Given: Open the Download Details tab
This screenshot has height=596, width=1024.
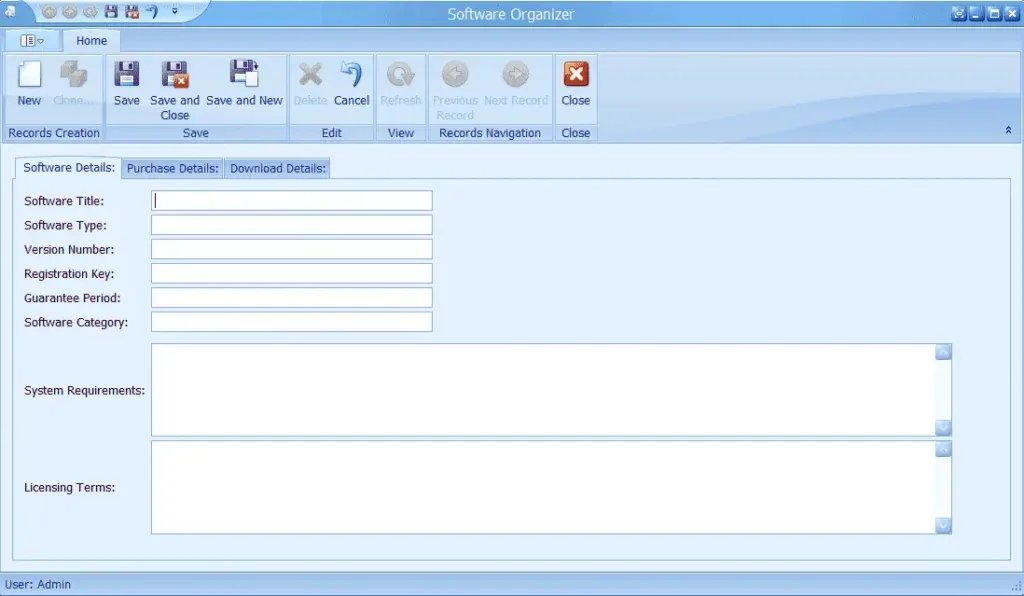Looking at the screenshot, I should [x=278, y=168].
